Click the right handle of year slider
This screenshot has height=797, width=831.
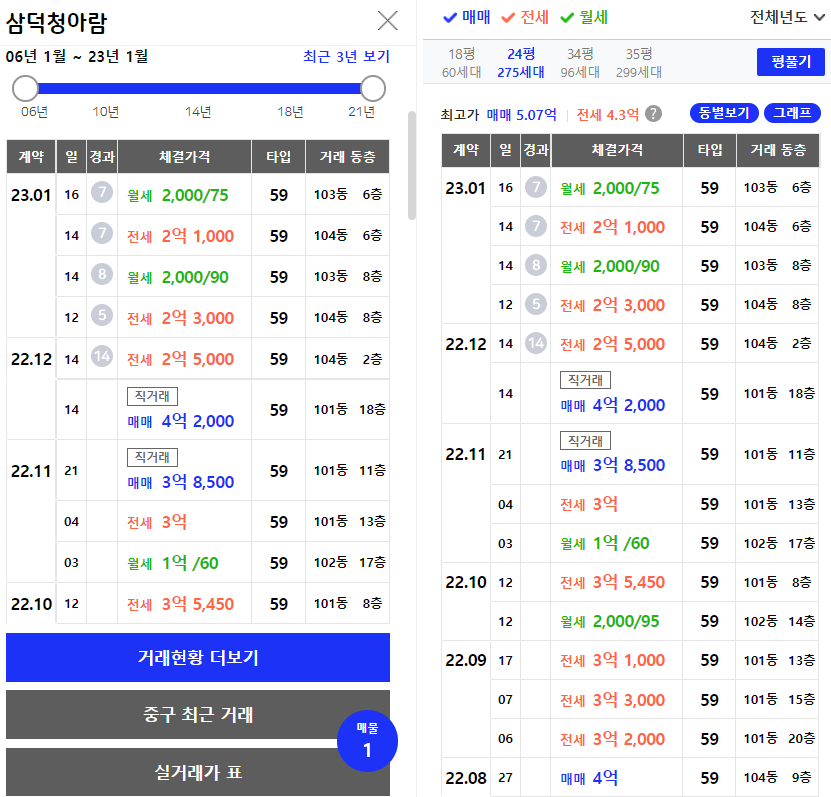coord(373,88)
